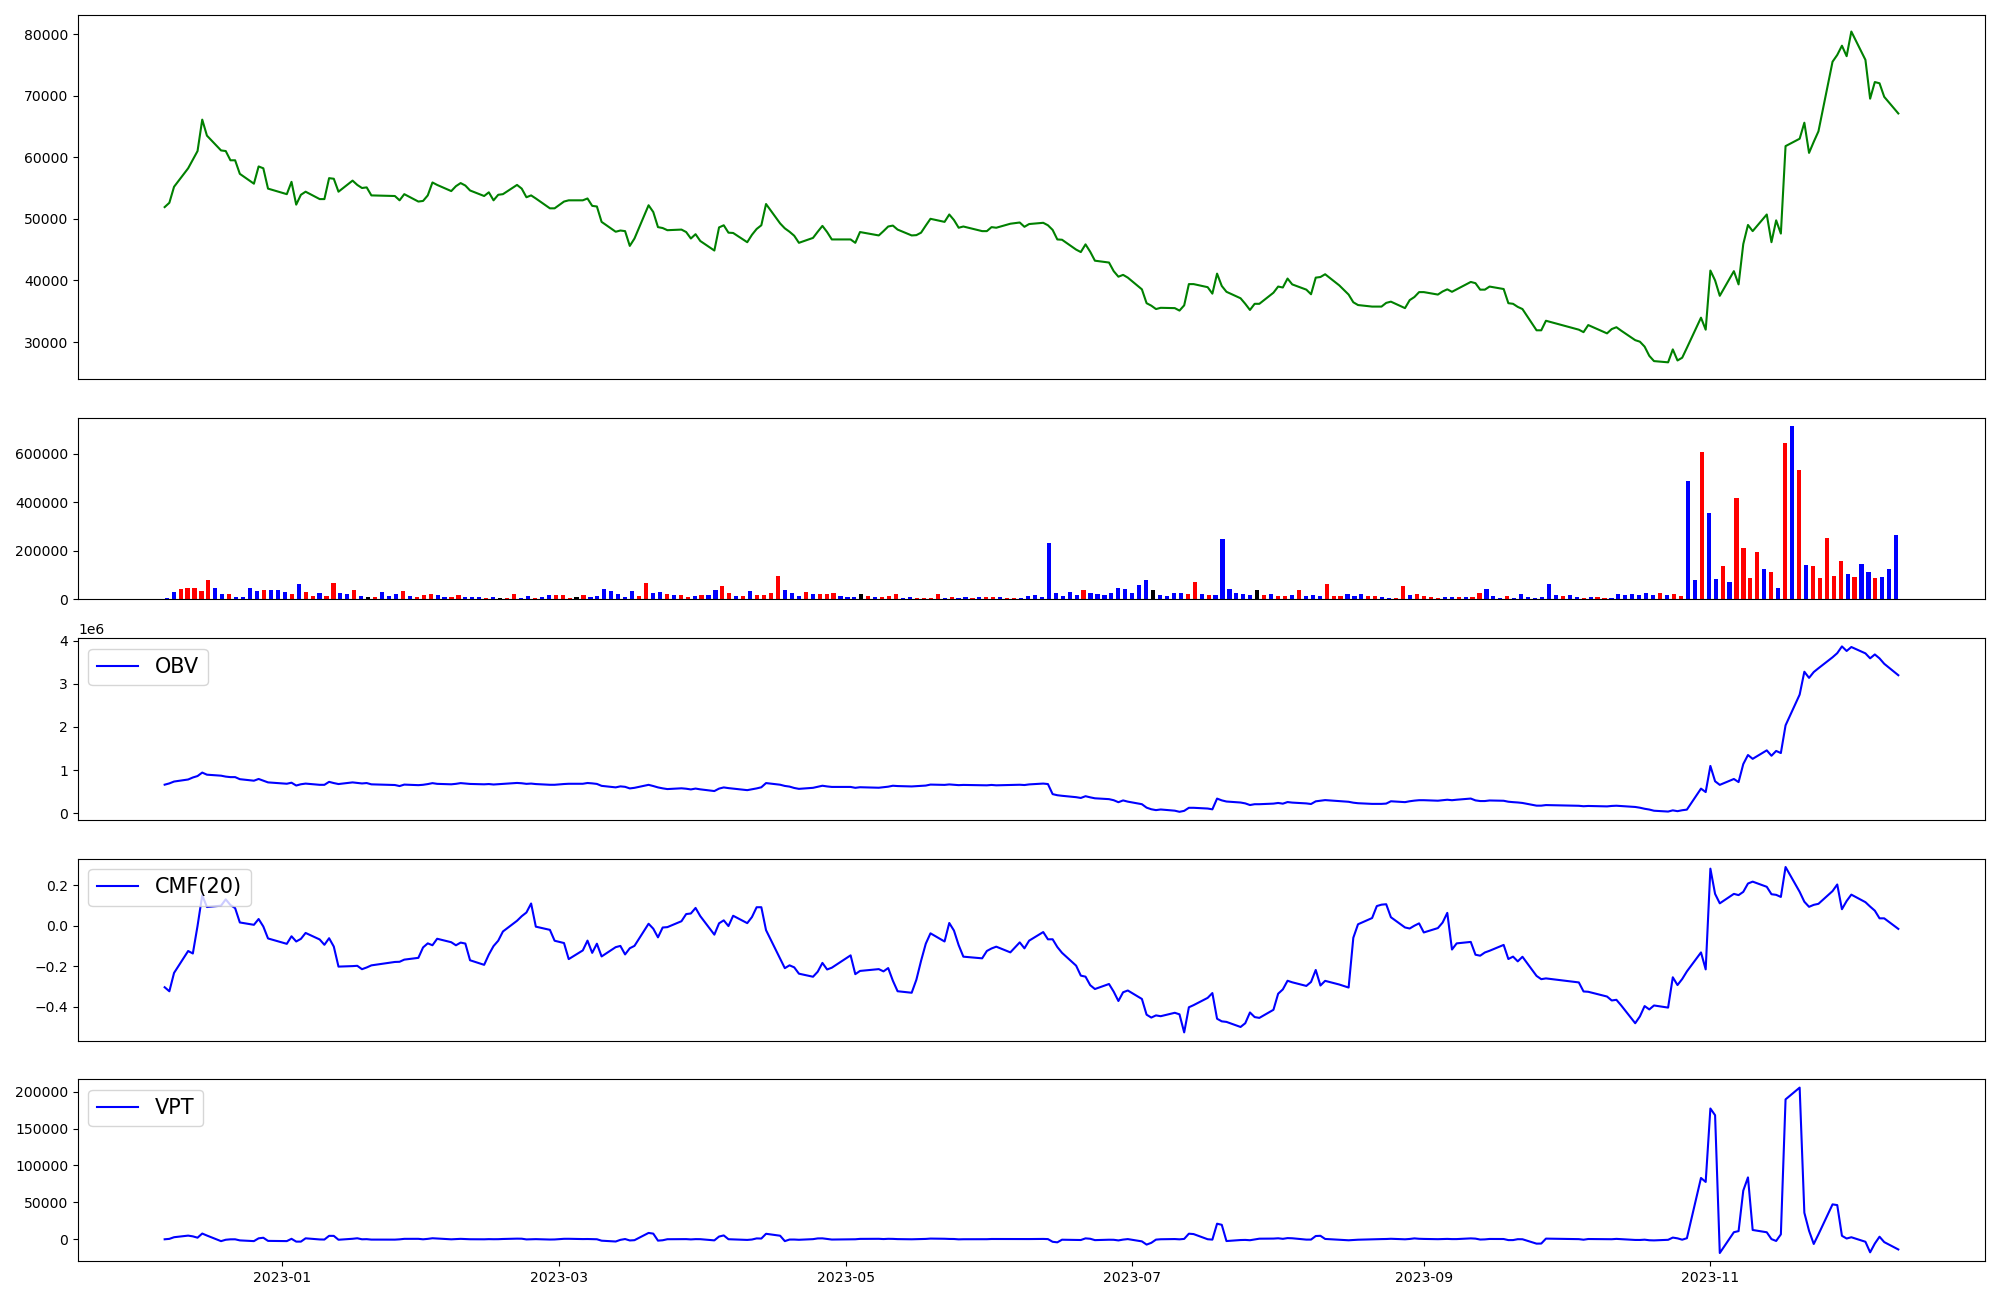2000x1300 pixels.
Task: Click the VPT legend entry
Action: pos(174,1107)
